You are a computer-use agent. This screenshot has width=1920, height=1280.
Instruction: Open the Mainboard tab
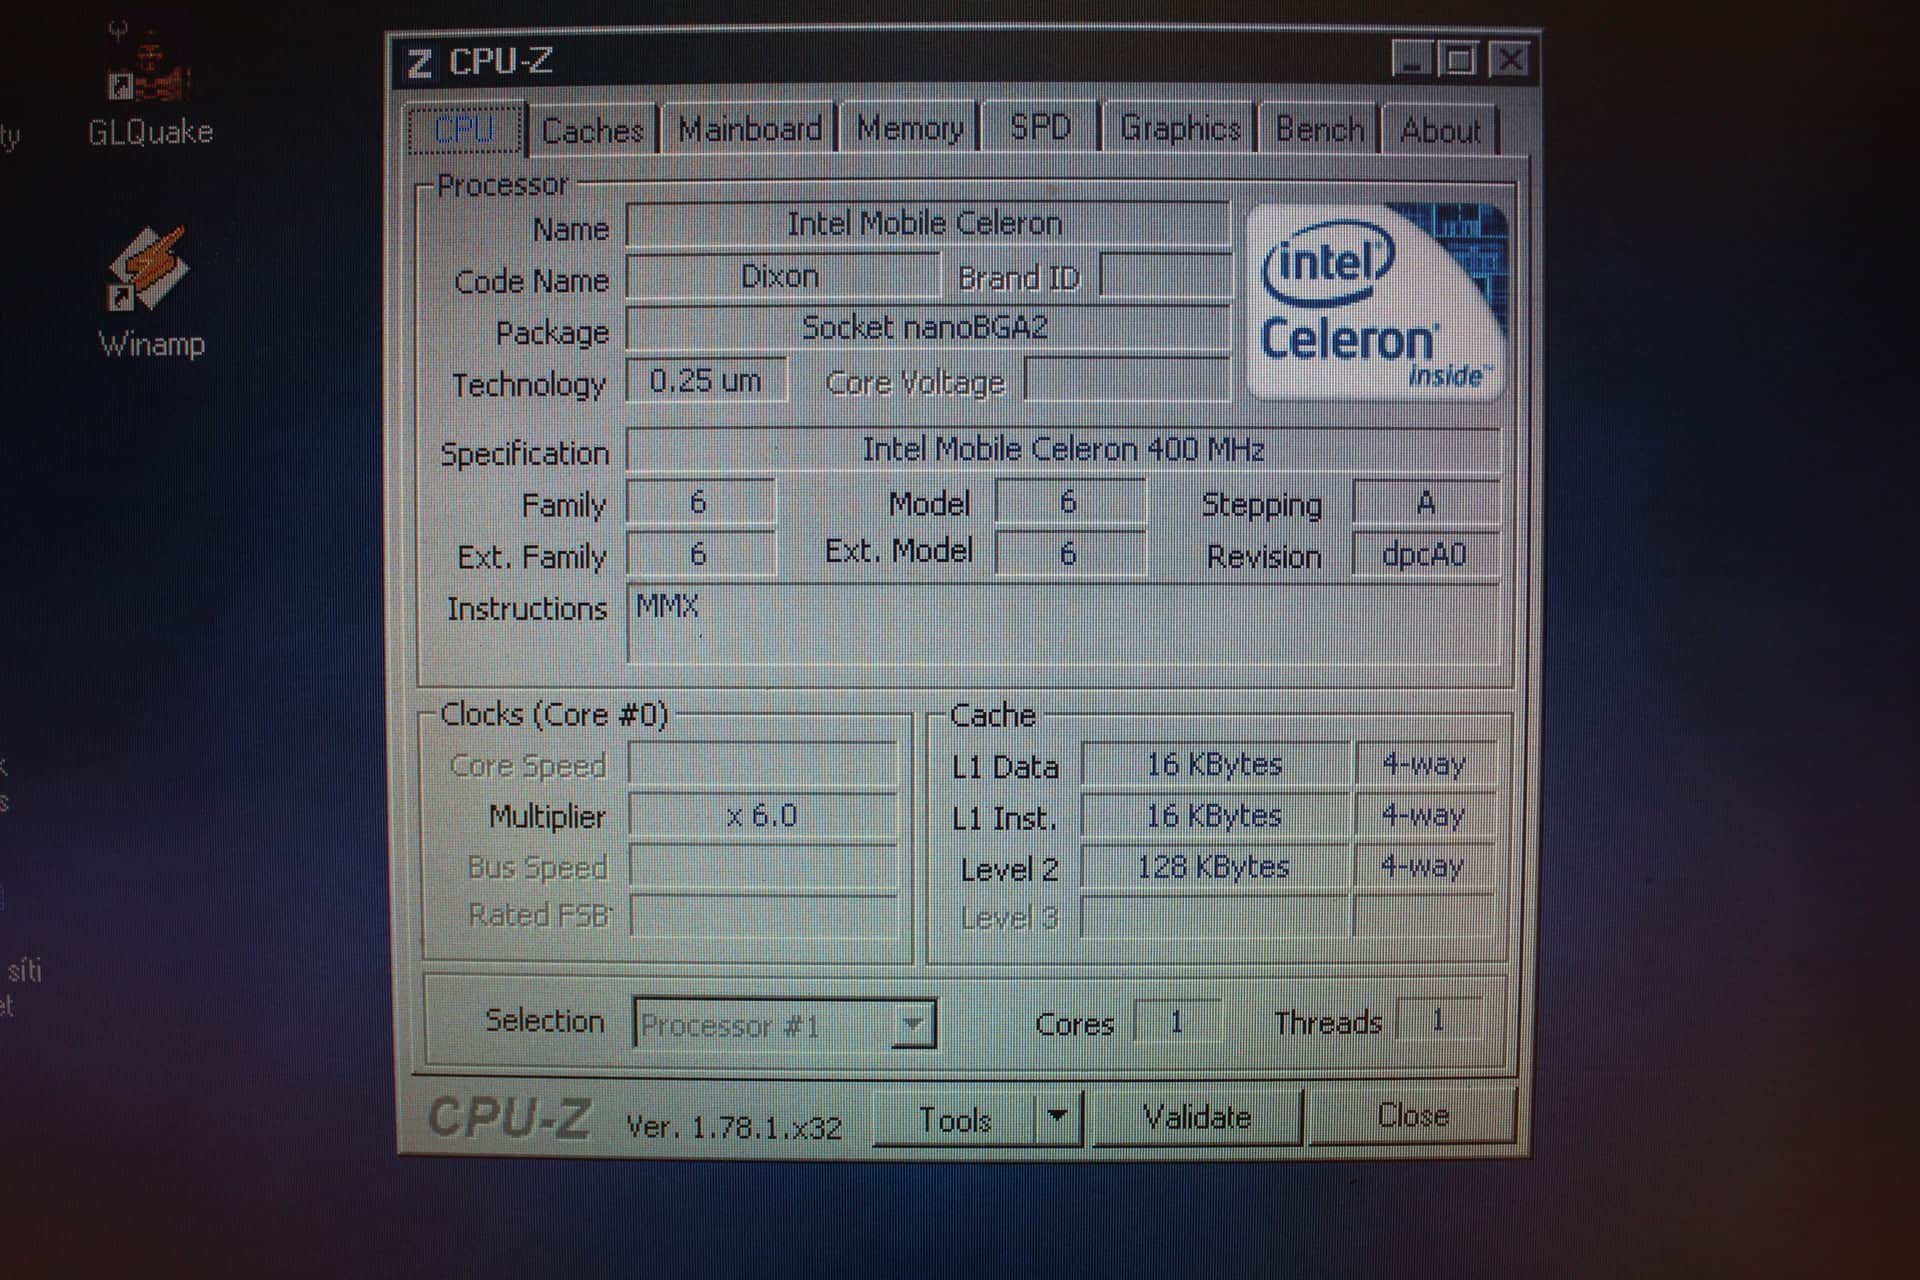[750, 129]
